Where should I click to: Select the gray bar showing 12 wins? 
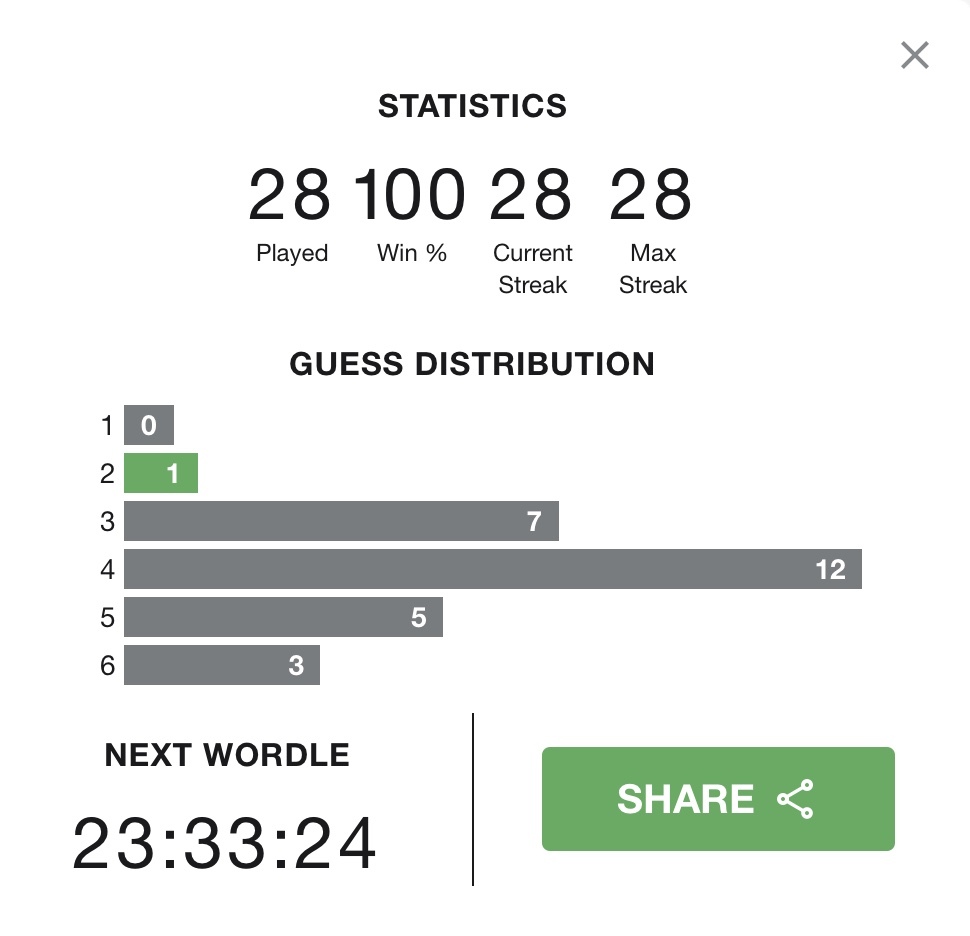point(492,569)
